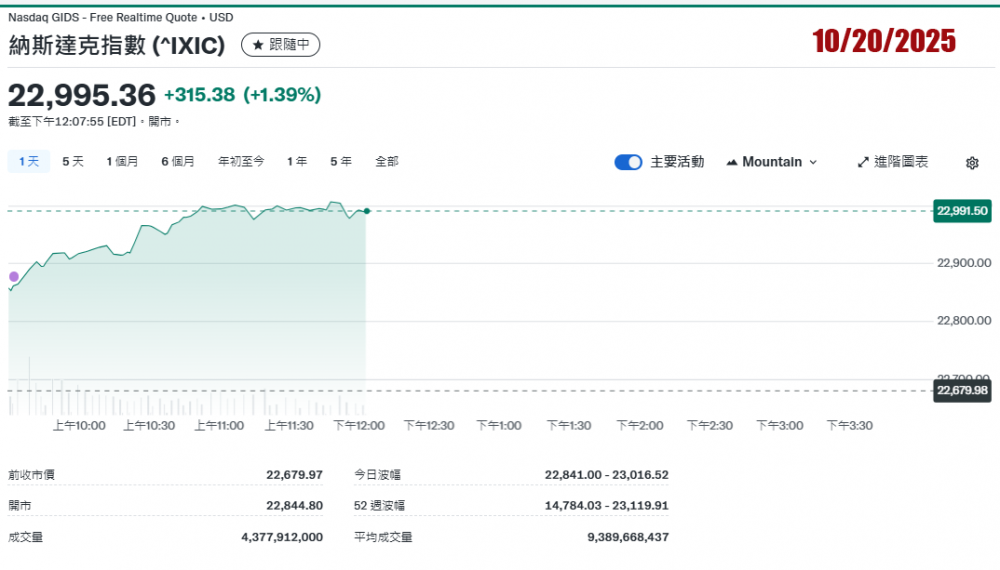Image resolution: width=1000 pixels, height=570 pixels.
Task: Expand the Mountain chart style dropdown
Action: pyautogui.click(x=812, y=162)
